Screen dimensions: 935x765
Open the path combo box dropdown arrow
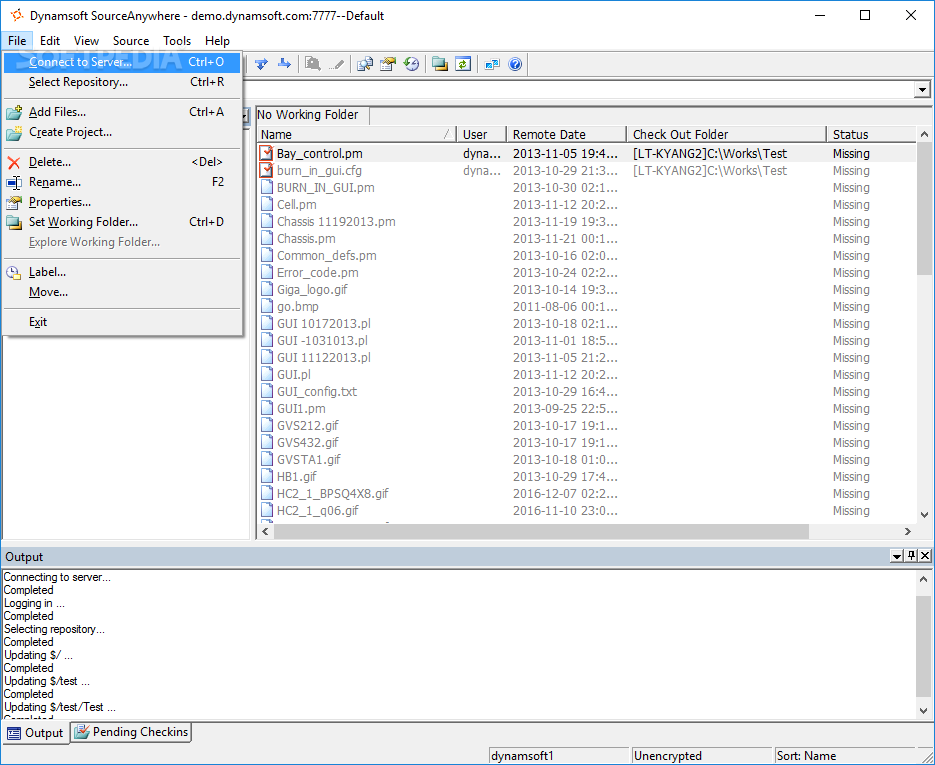tap(922, 90)
